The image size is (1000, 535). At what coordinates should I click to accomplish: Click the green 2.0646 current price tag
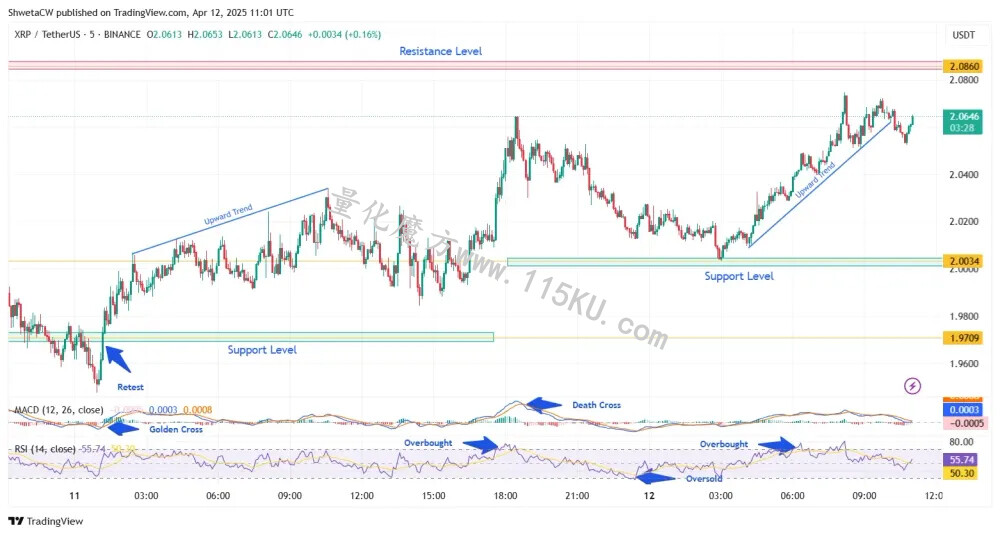click(964, 116)
